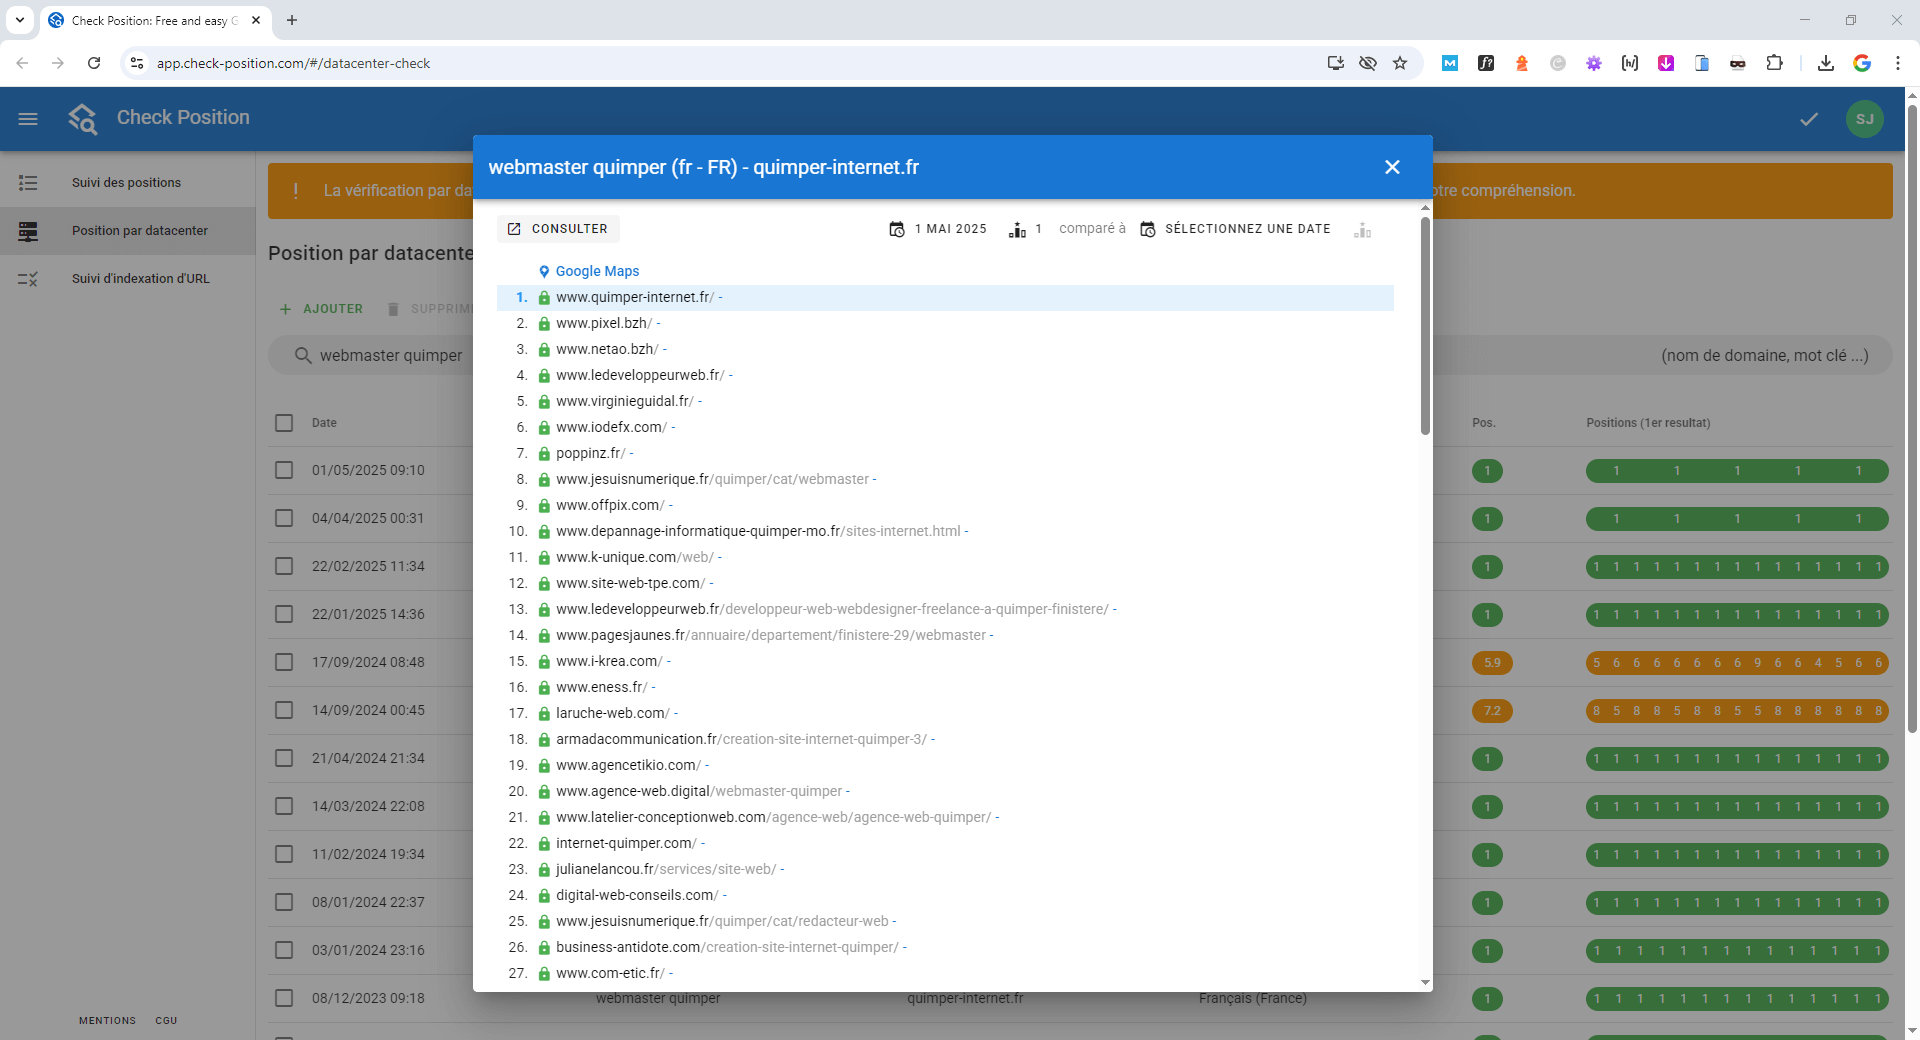Open a new browser tab
This screenshot has width=1920, height=1040.
pyautogui.click(x=292, y=20)
